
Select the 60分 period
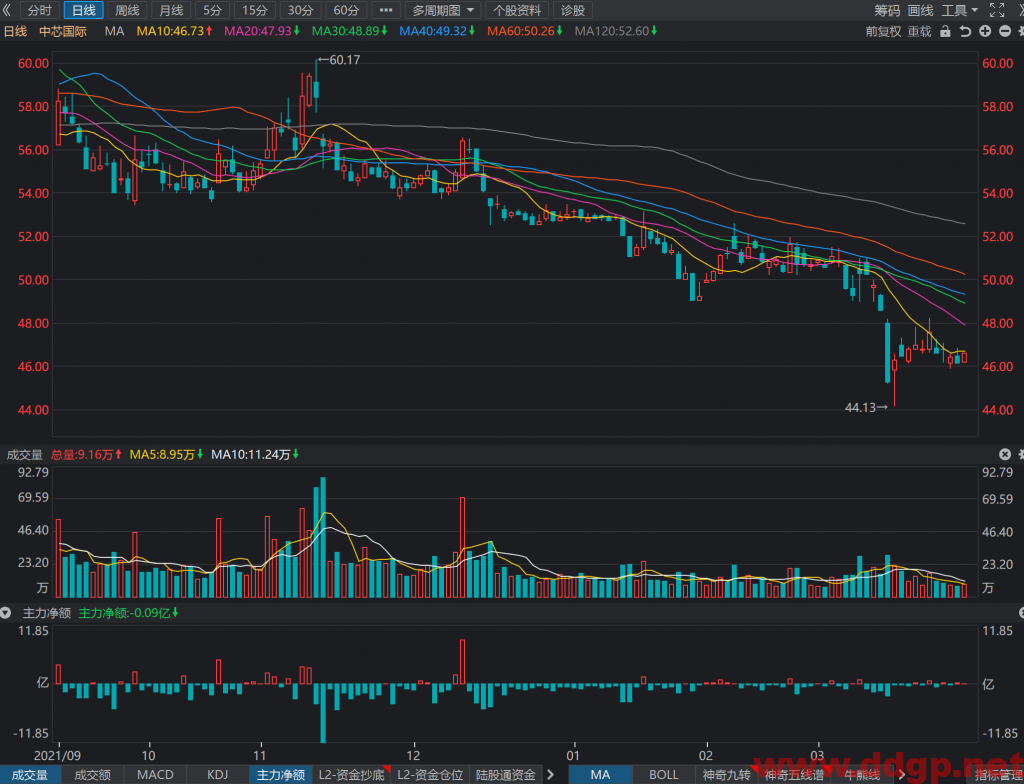tap(346, 10)
